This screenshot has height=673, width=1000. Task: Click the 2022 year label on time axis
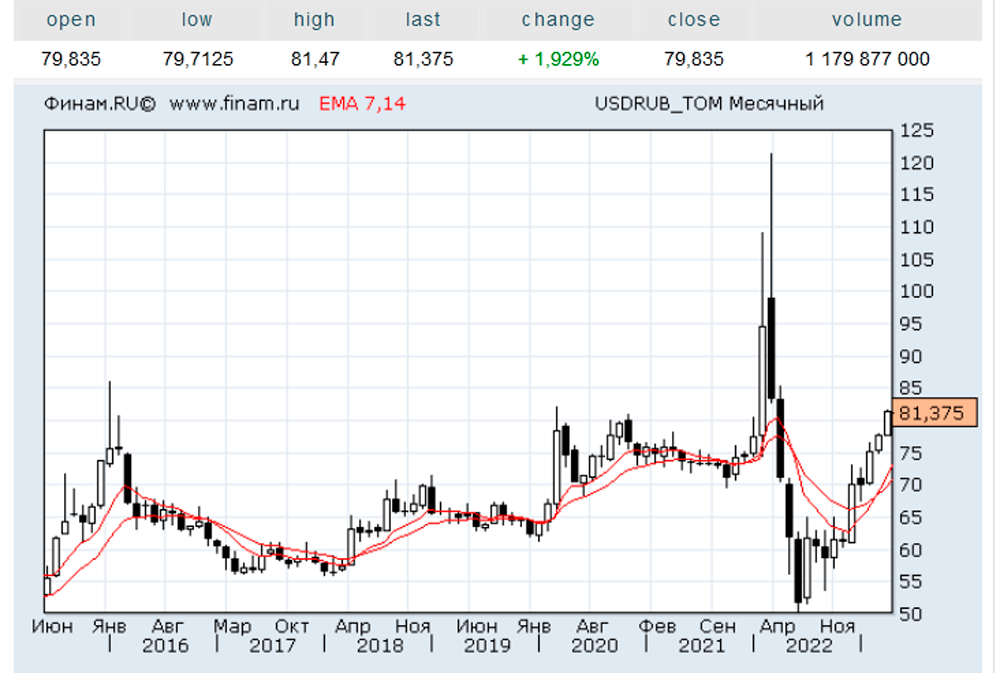pyautogui.click(x=808, y=646)
